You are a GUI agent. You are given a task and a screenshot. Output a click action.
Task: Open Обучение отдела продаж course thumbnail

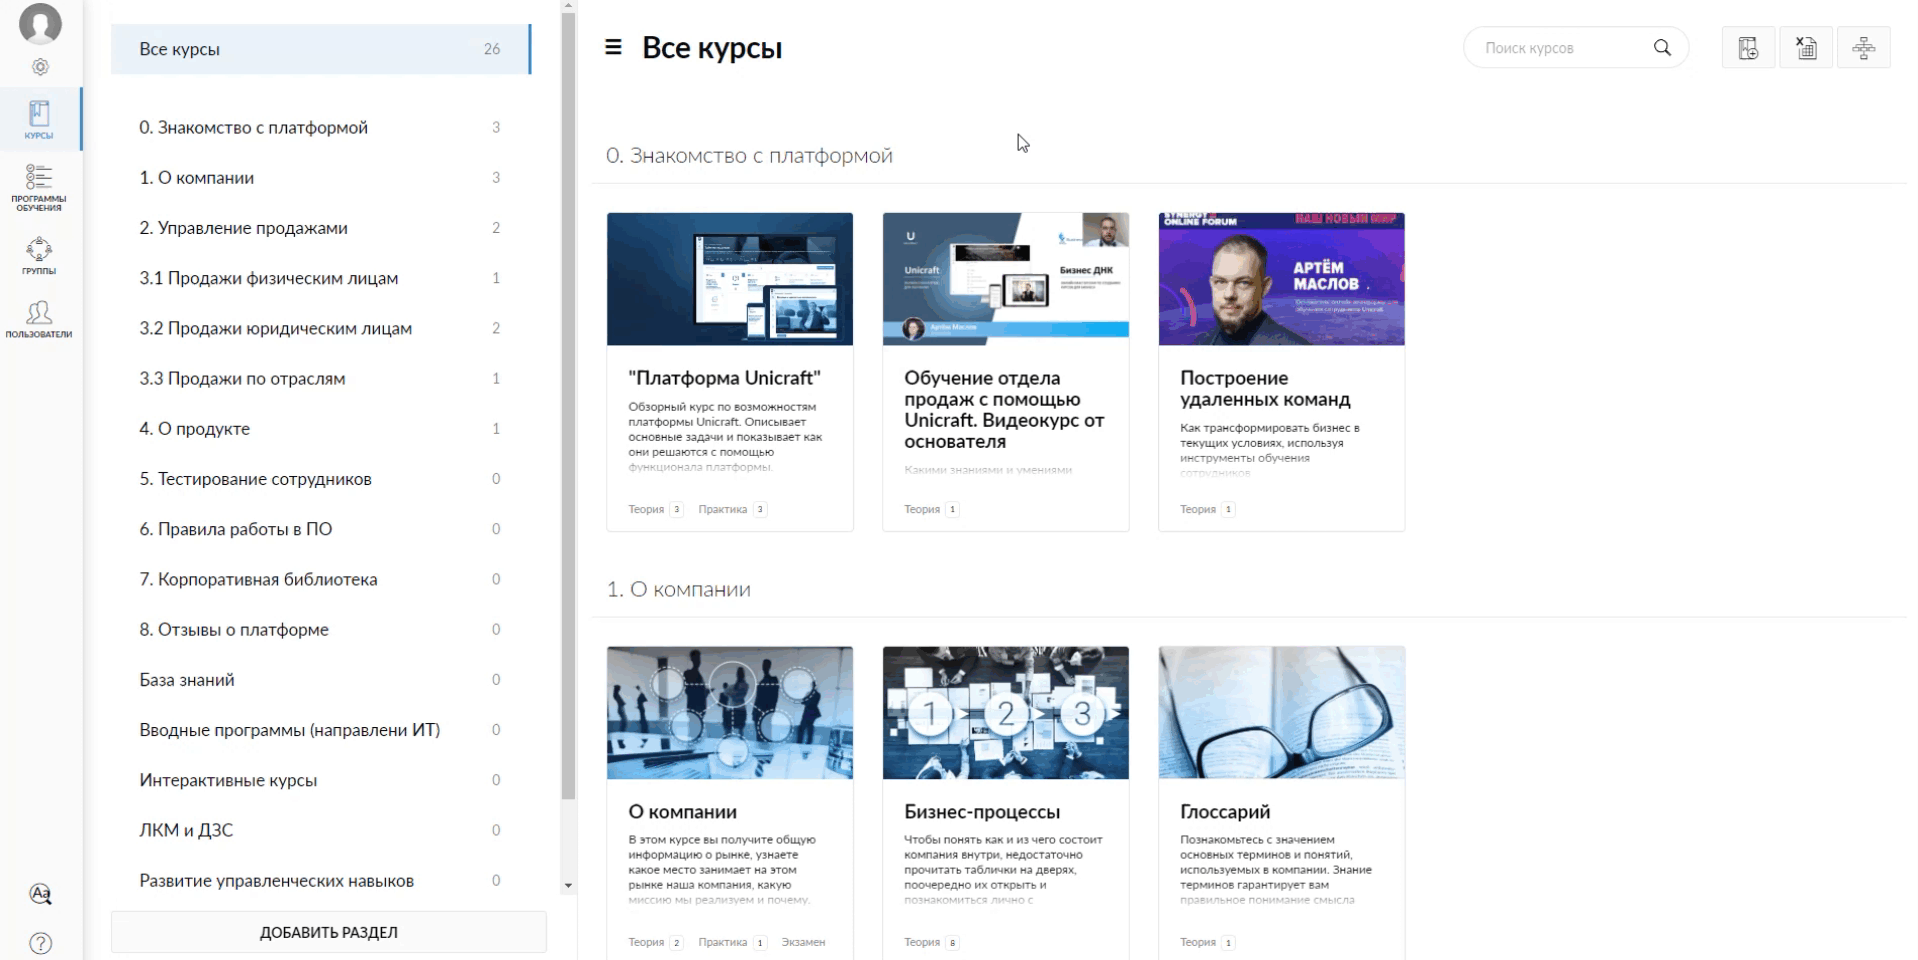point(1006,279)
